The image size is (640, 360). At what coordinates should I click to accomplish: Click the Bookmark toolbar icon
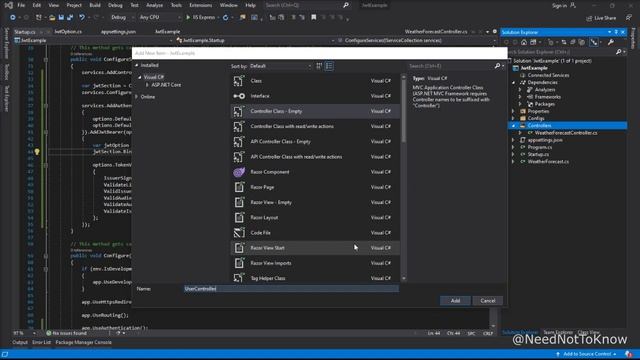coord(313,18)
